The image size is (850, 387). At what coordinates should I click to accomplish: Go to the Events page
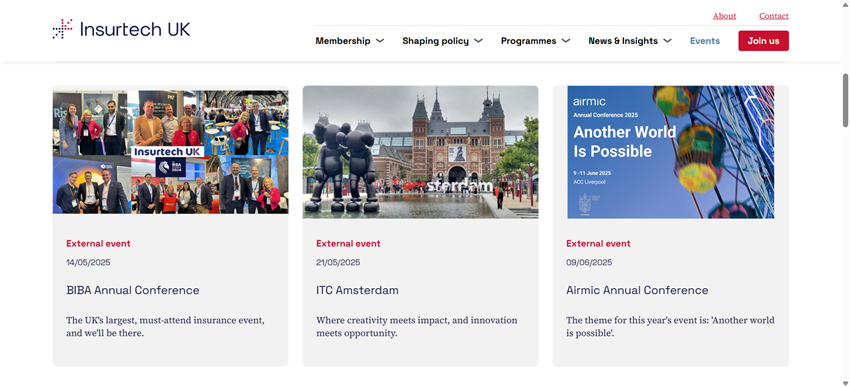(705, 41)
